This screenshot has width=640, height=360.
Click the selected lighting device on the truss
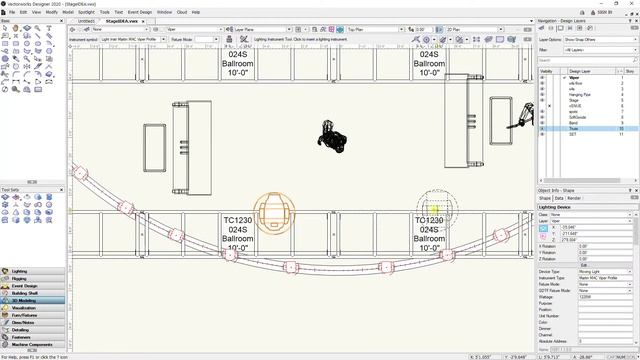[274, 213]
